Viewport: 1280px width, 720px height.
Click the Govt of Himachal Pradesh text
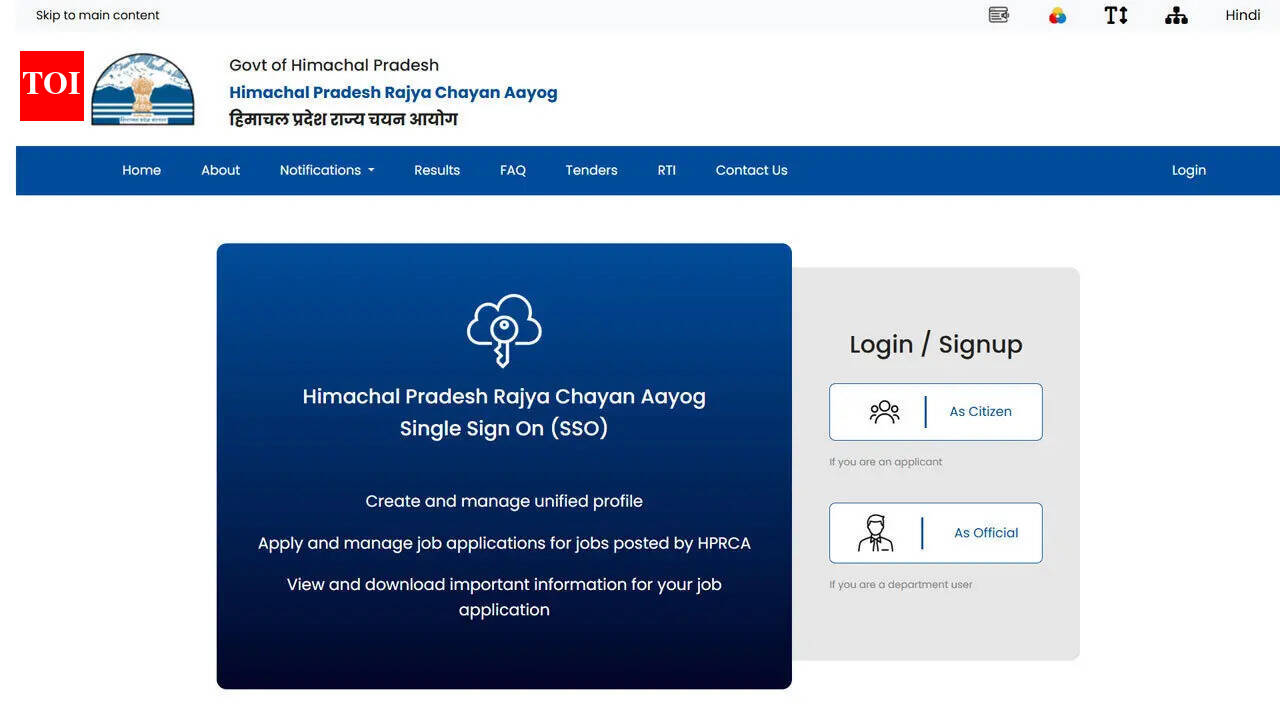point(334,65)
